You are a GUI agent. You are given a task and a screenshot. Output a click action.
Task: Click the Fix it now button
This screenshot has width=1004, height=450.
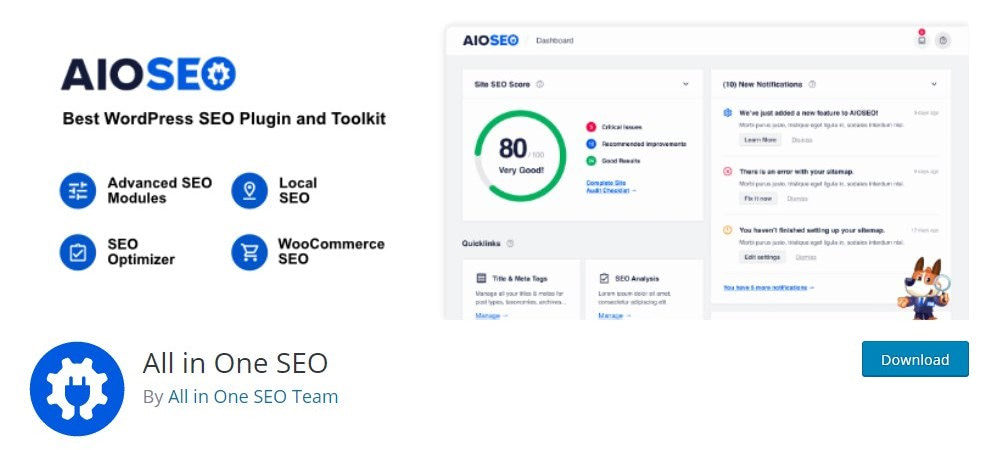pos(758,198)
